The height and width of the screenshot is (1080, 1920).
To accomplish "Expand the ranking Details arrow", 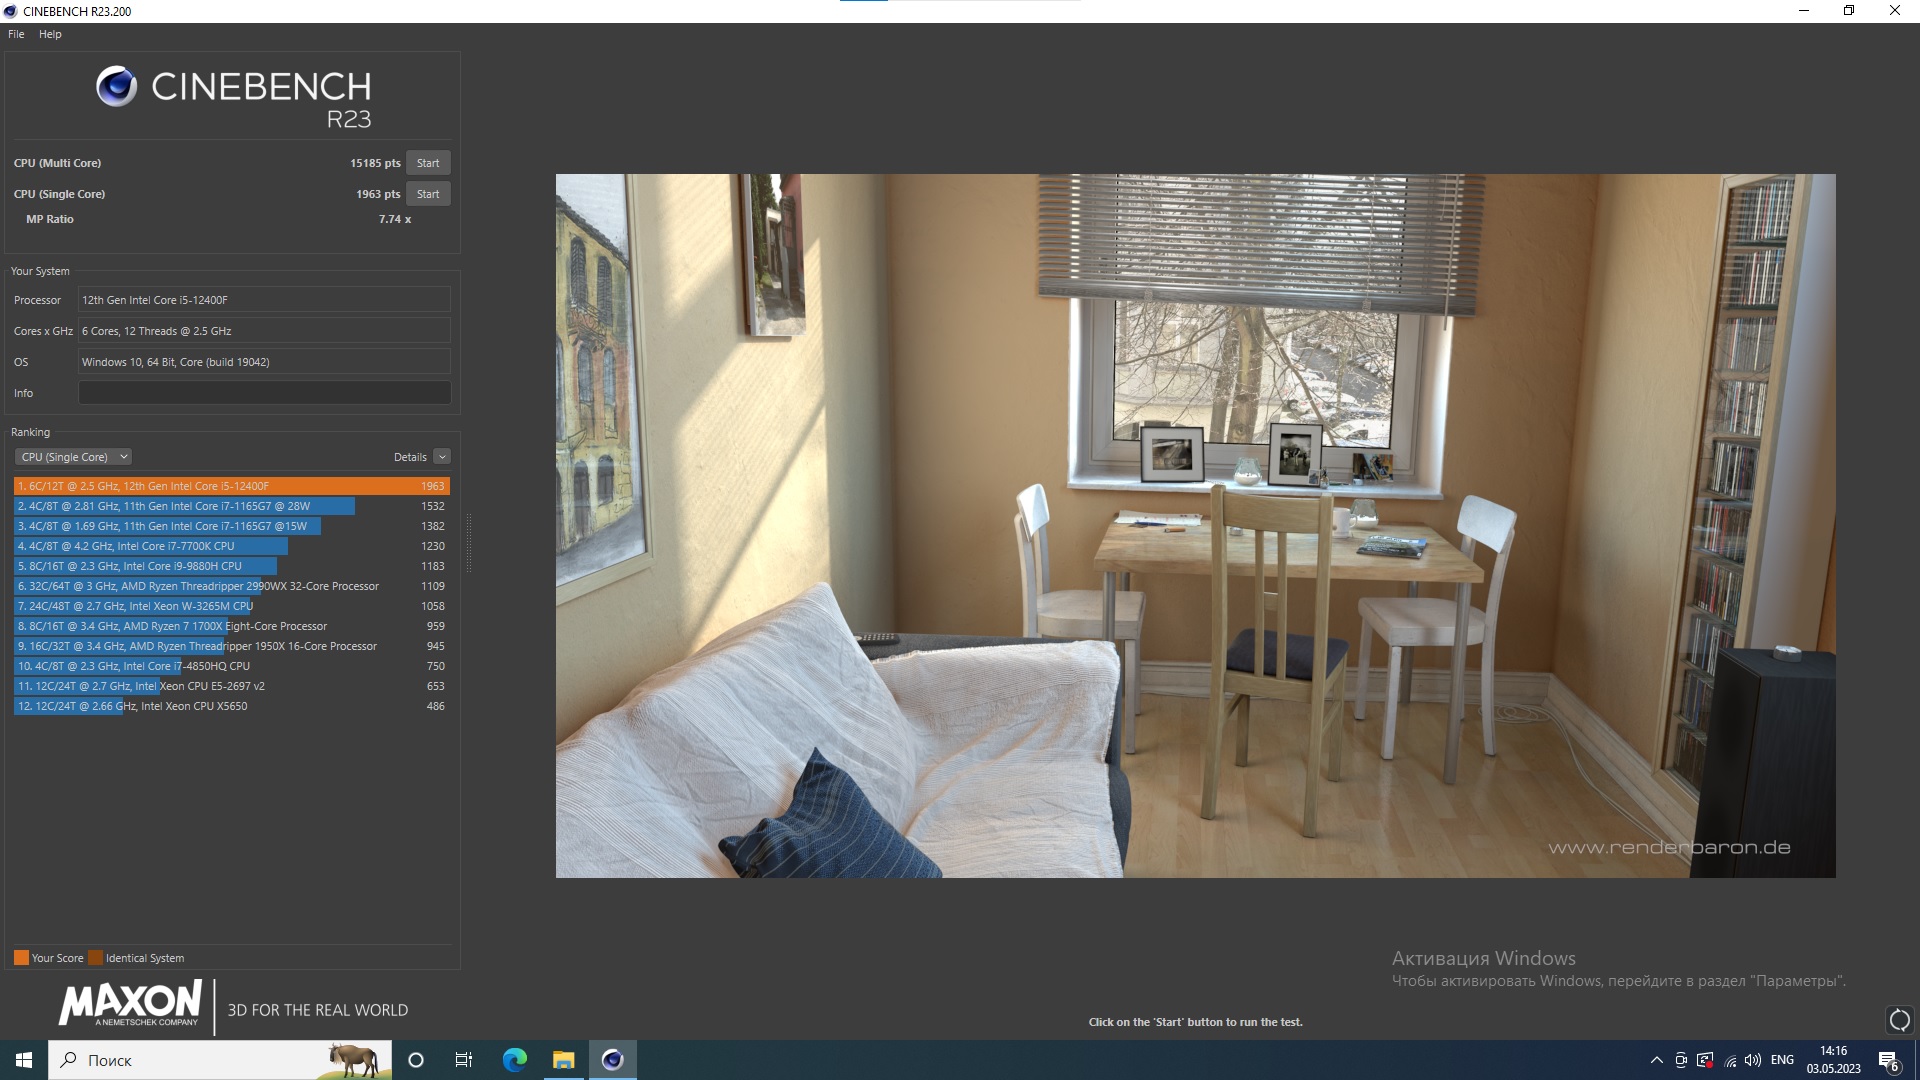I will tap(442, 457).
